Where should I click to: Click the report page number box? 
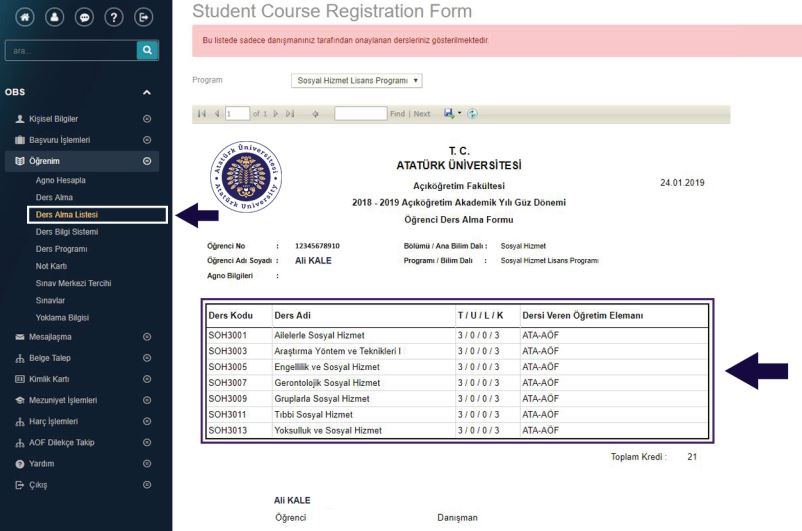click(x=237, y=114)
